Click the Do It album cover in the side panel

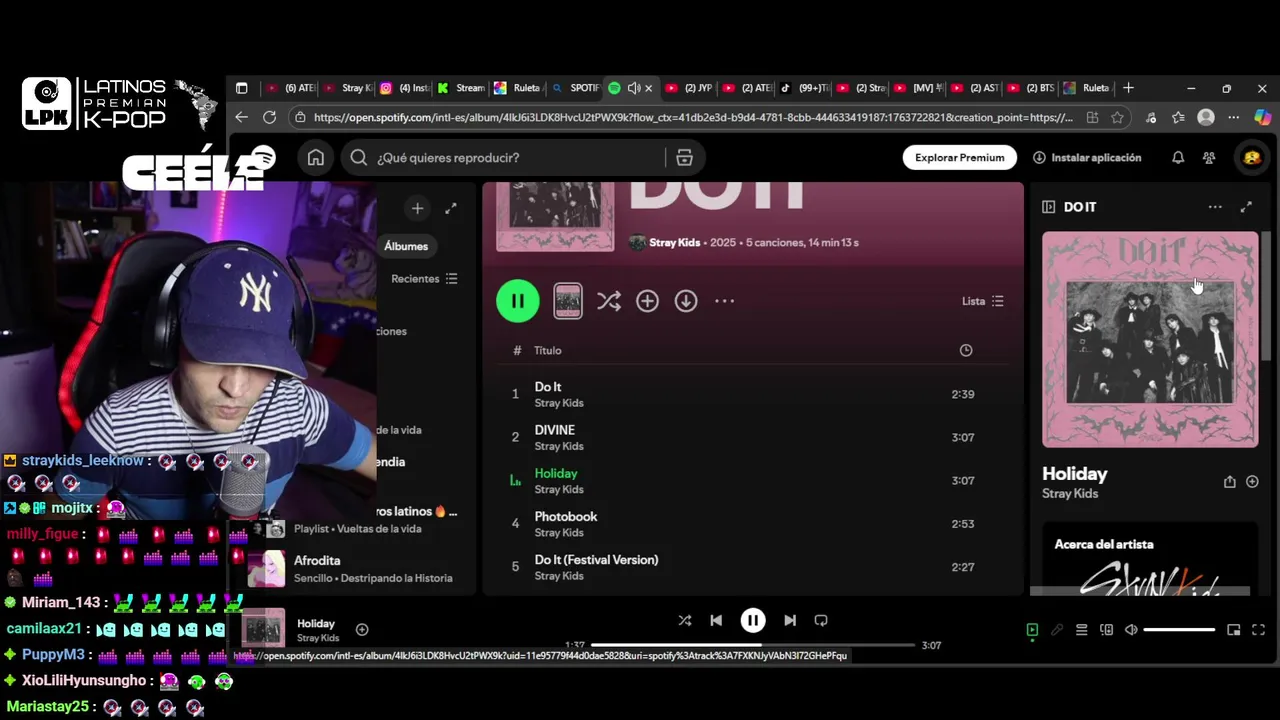coord(1150,340)
